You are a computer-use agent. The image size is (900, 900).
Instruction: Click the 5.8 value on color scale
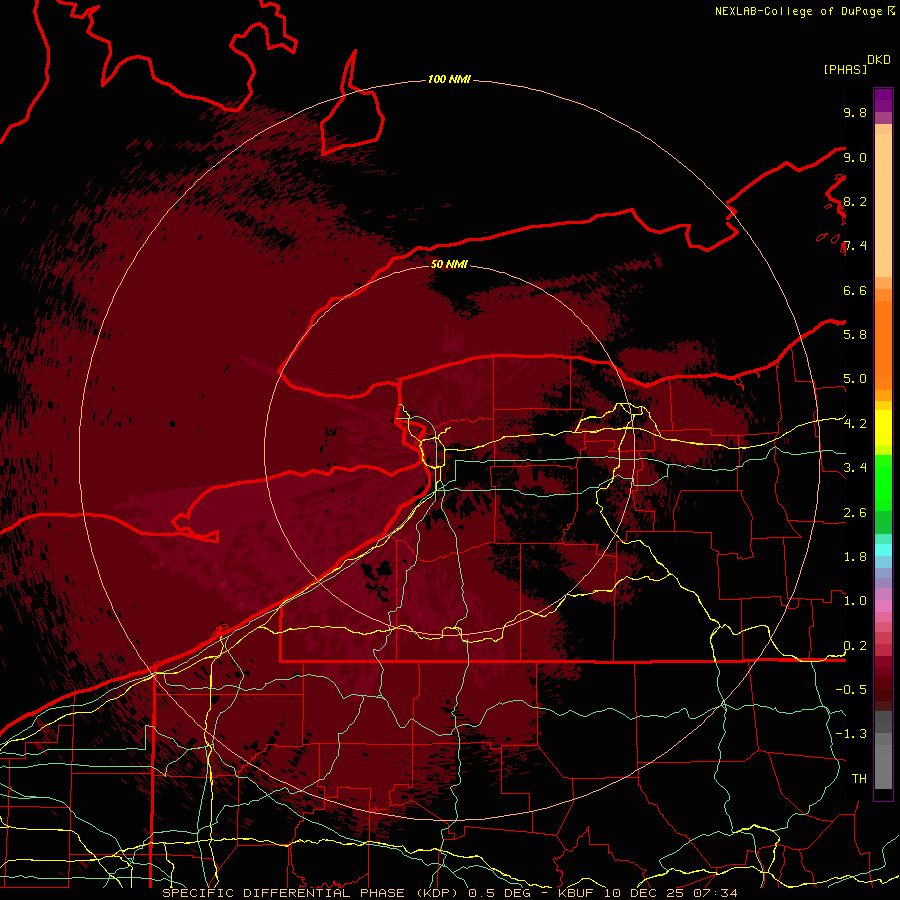855,335
